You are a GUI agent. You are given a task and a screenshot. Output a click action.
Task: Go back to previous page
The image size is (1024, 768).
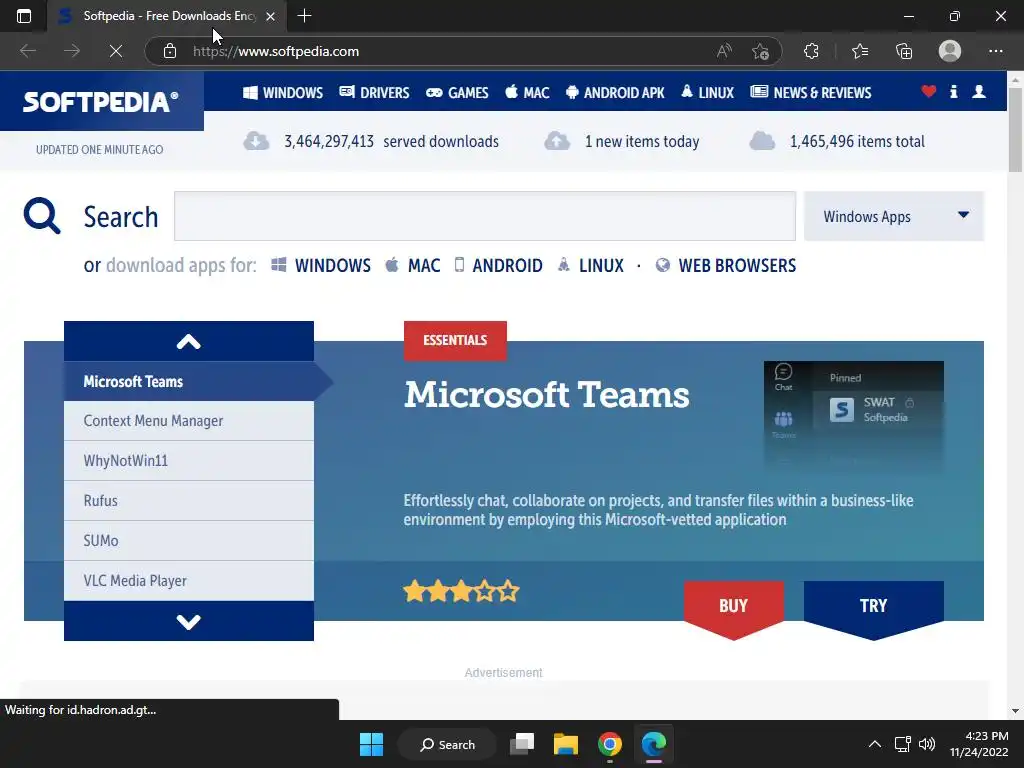click(x=28, y=51)
